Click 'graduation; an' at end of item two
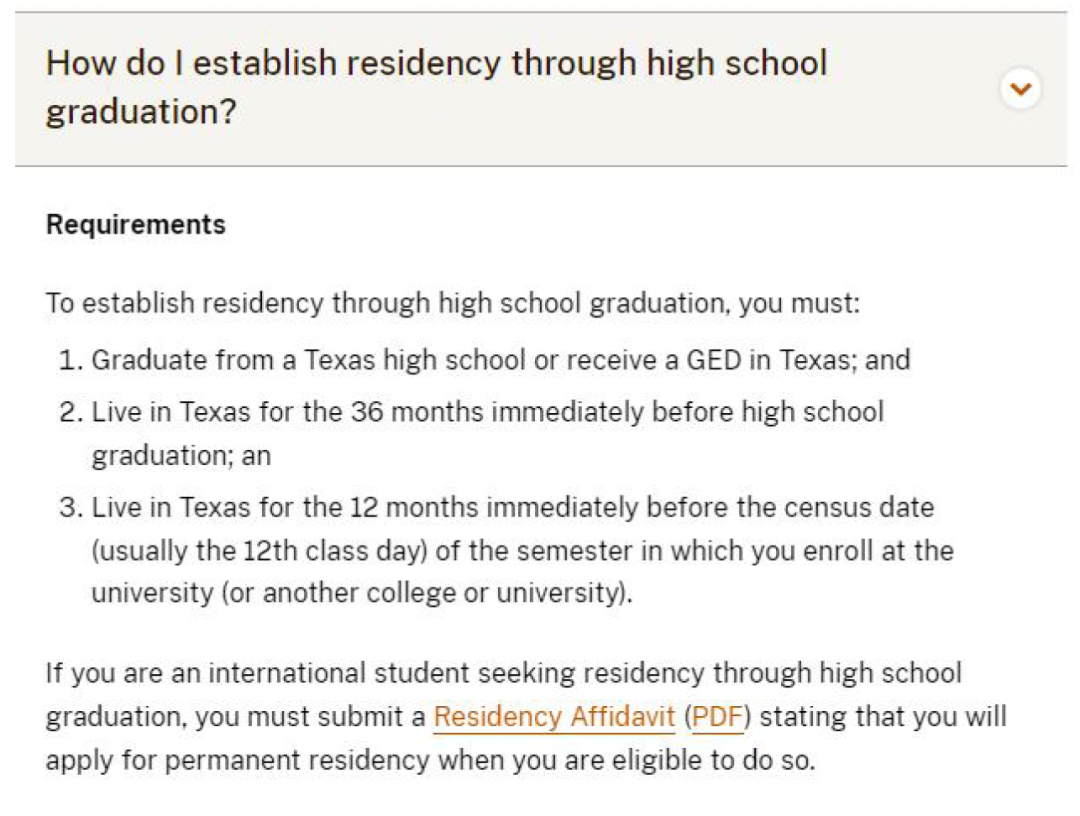Viewport: 1080px width, 816px height. (x=181, y=456)
